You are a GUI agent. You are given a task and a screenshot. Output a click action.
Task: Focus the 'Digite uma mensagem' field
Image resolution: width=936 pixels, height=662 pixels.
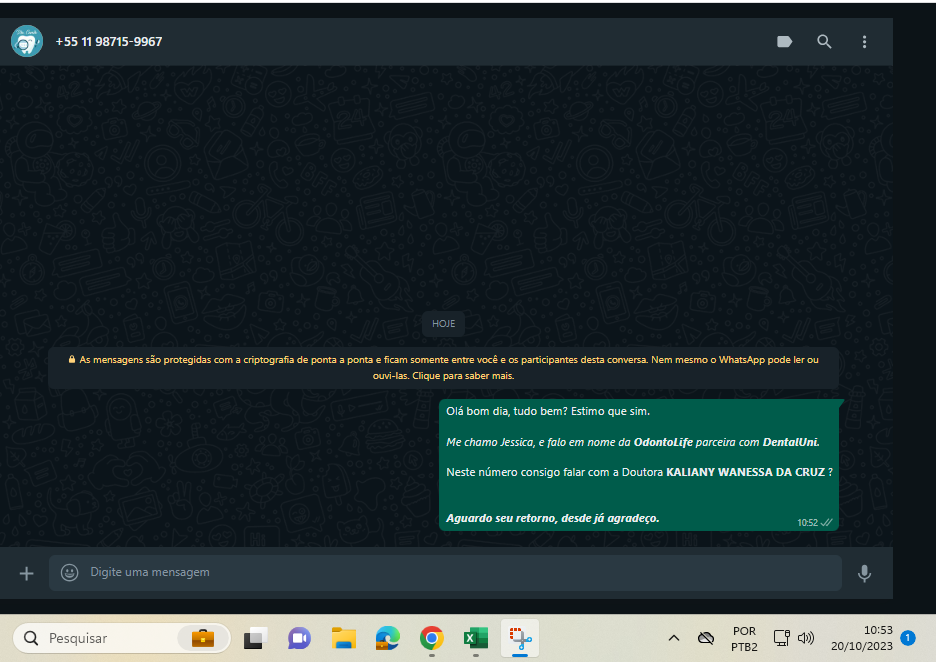pos(445,573)
